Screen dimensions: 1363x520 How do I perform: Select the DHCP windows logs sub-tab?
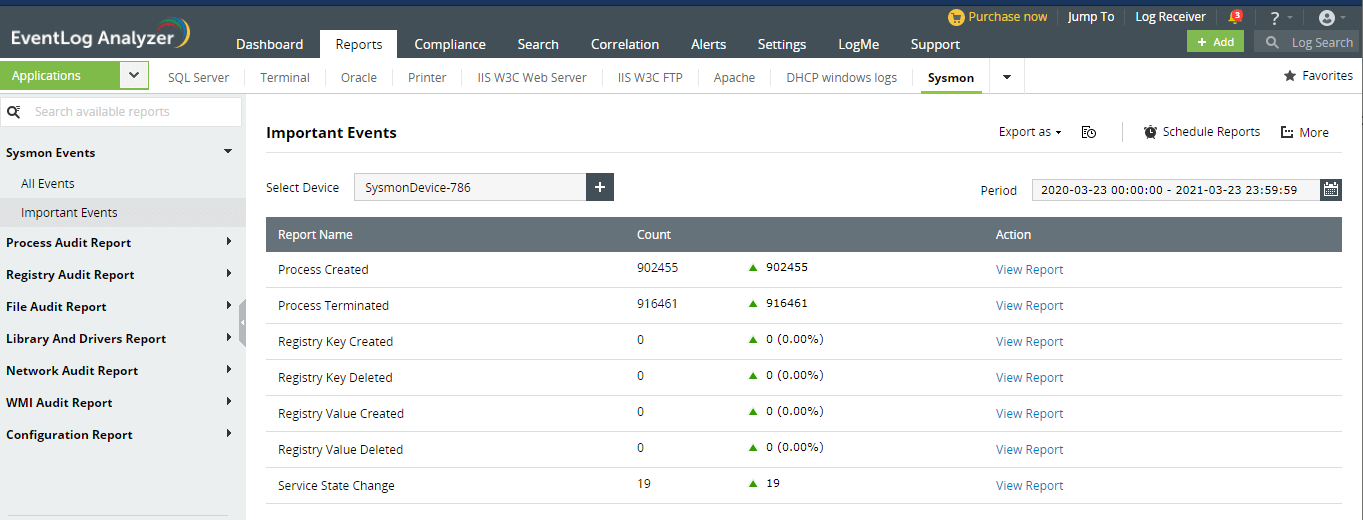coord(842,77)
